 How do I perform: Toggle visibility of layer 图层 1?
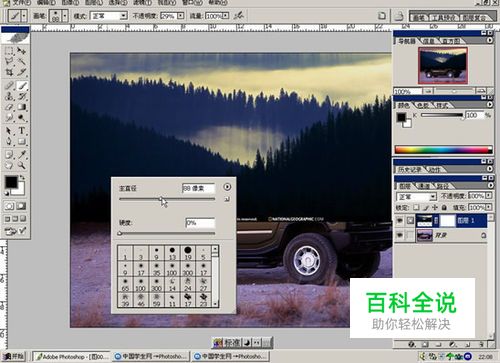coord(399,220)
